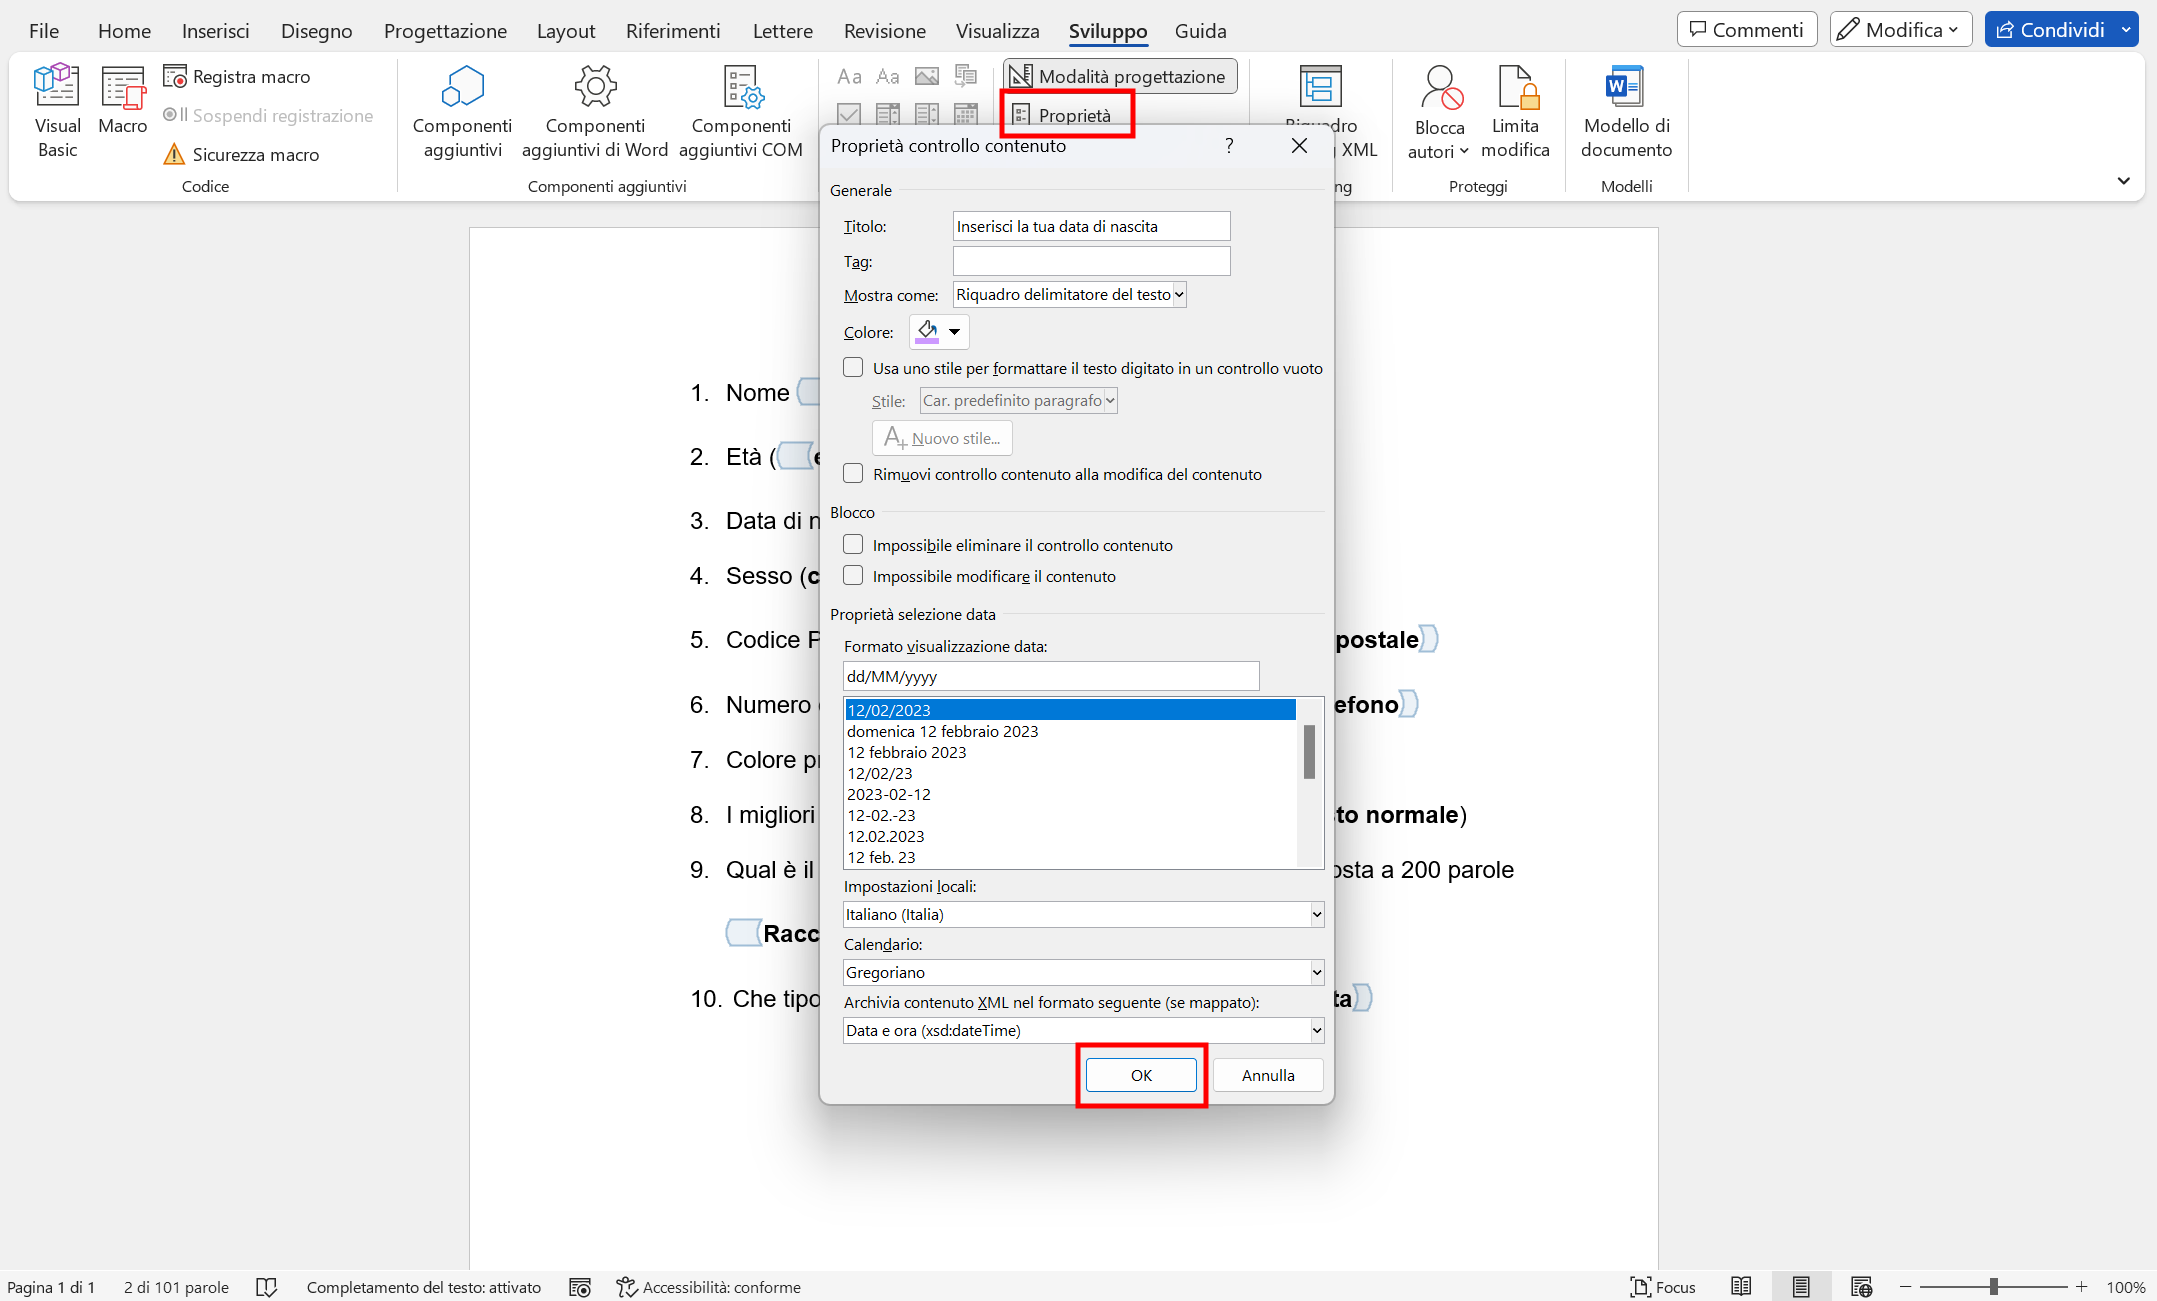2157x1301 pixels.
Task: Select the 12 febbraio 2023 date format
Action: coord(906,752)
